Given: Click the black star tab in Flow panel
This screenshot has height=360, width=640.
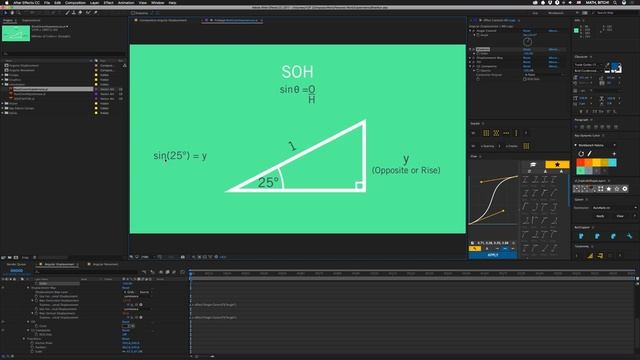Looking at the screenshot, I should tap(557, 164).
